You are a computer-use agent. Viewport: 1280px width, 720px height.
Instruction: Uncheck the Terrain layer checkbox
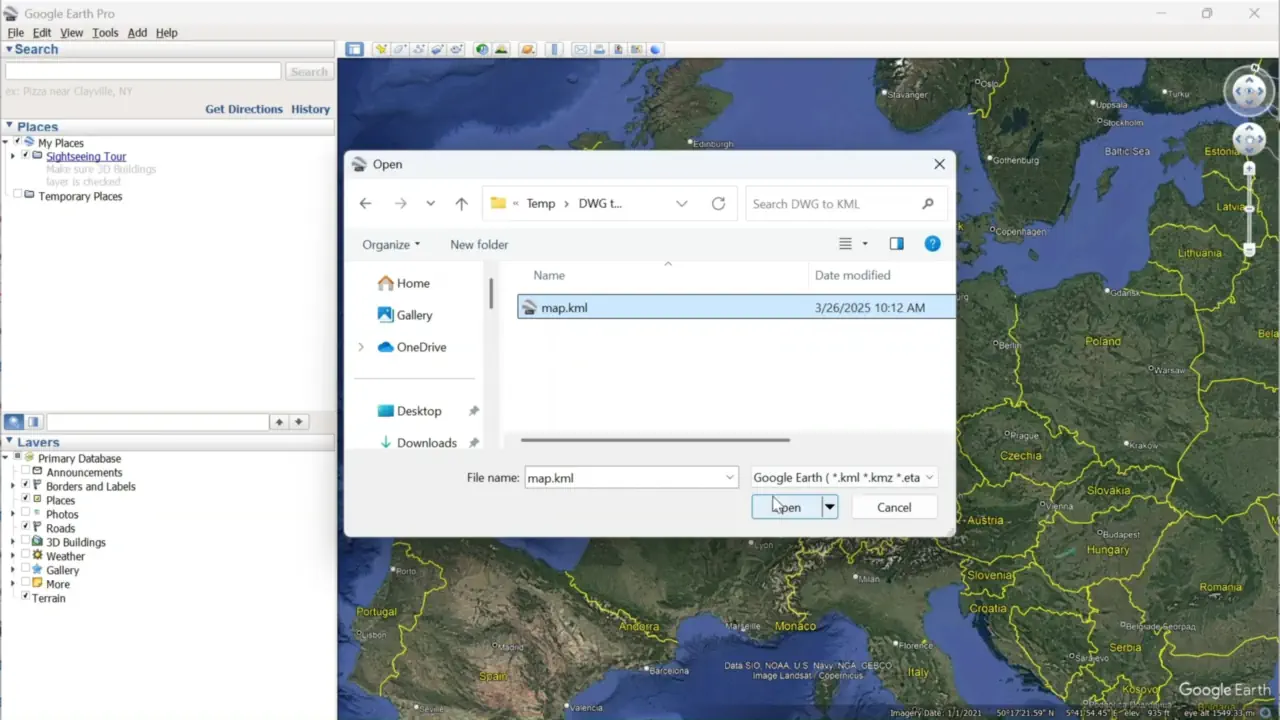coord(25,598)
